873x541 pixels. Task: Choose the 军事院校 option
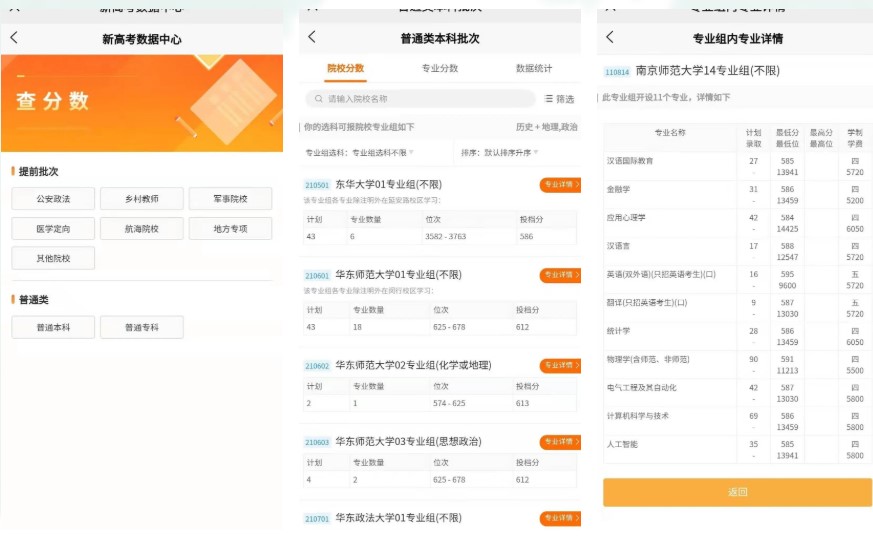[230, 199]
